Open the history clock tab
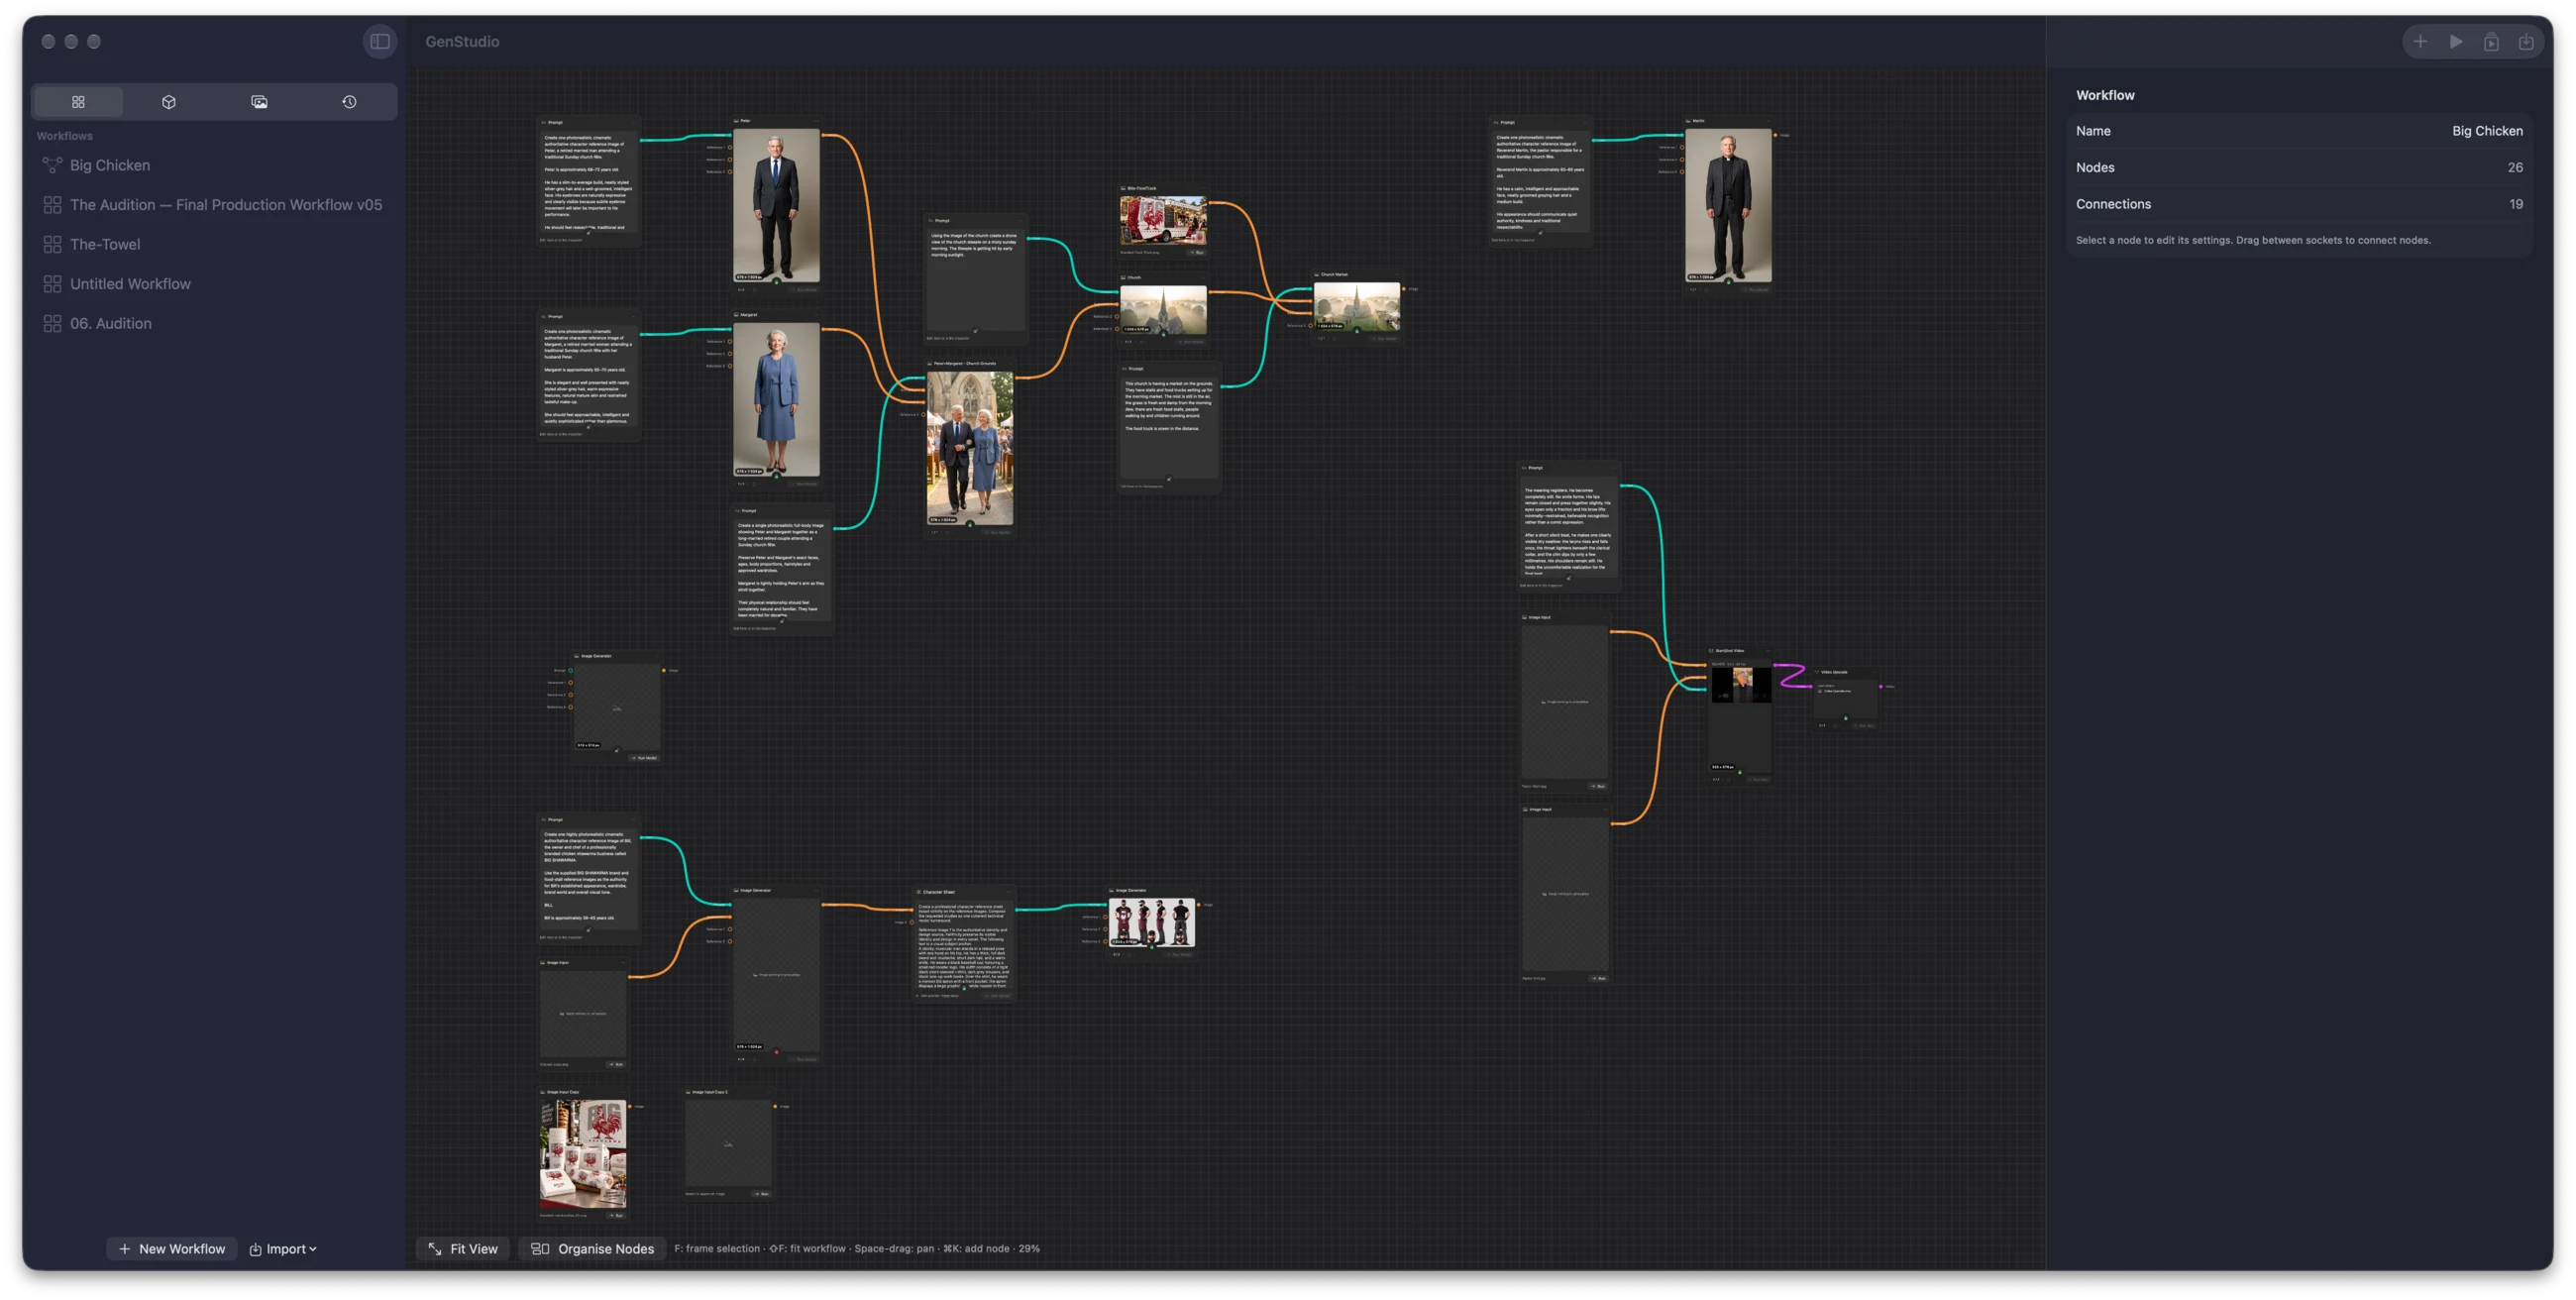This screenshot has height=1300, width=2576. tap(349, 101)
